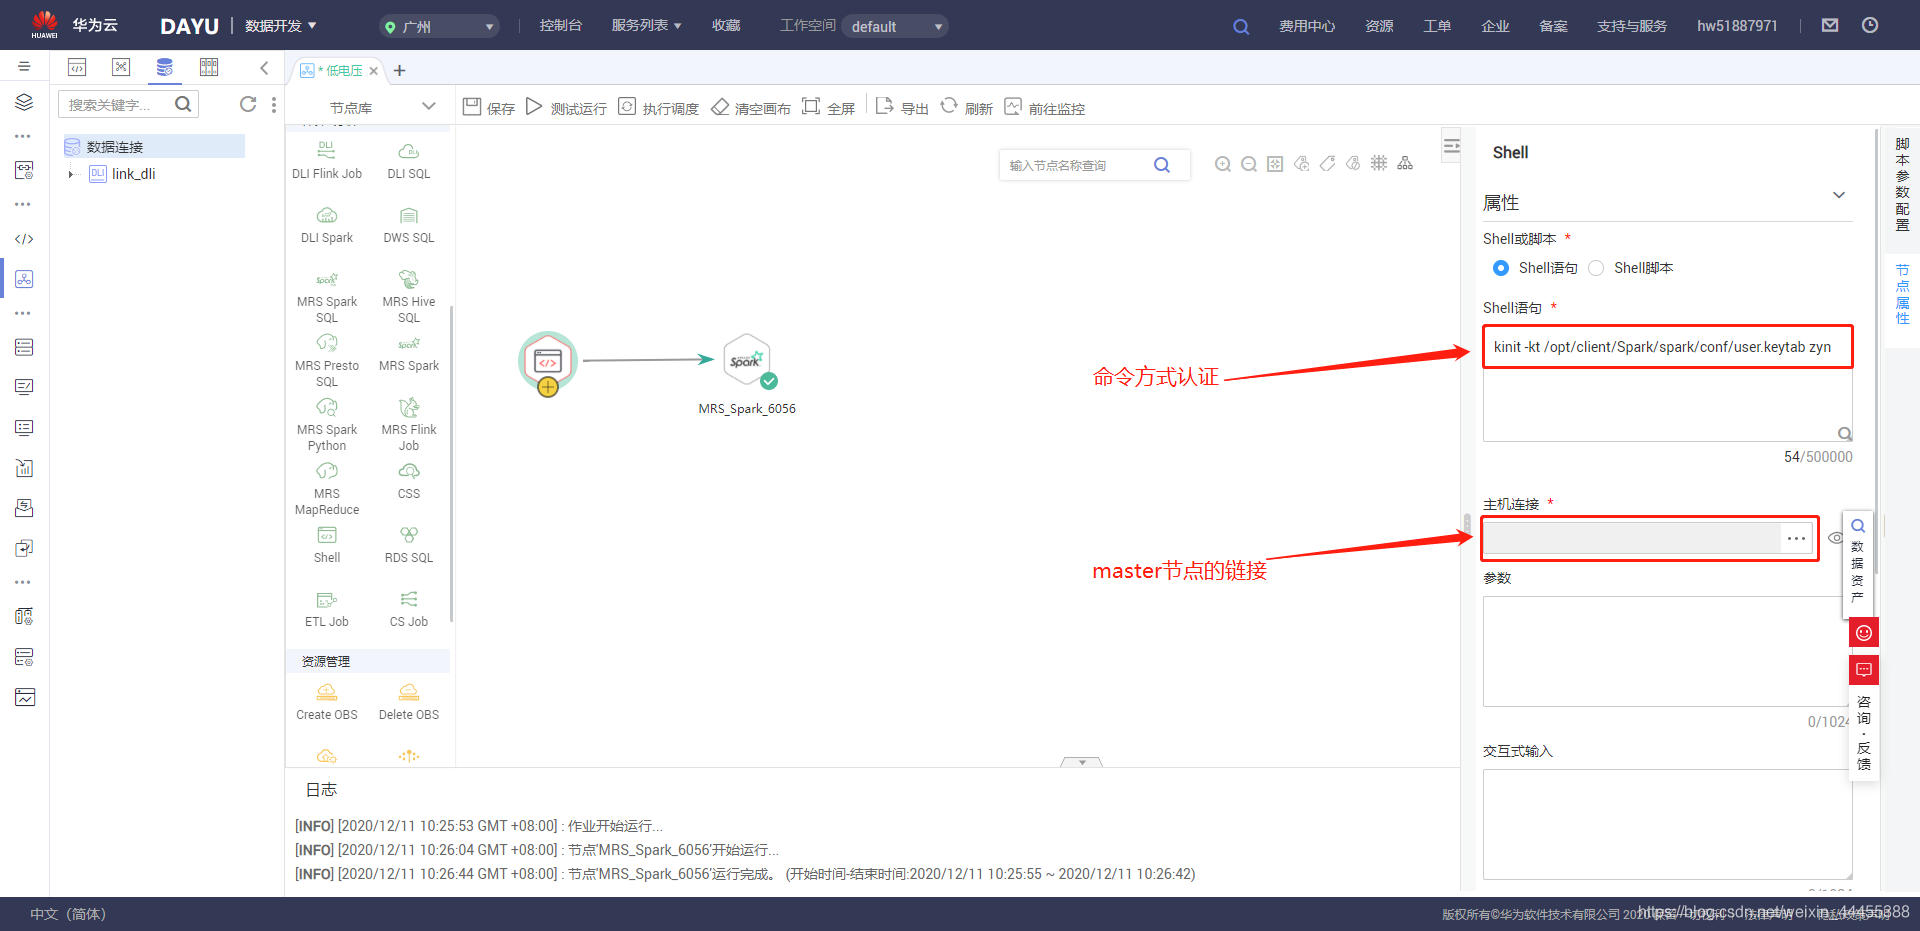
Task: Open host connection selector ellipsis button
Action: [x=1796, y=538]
